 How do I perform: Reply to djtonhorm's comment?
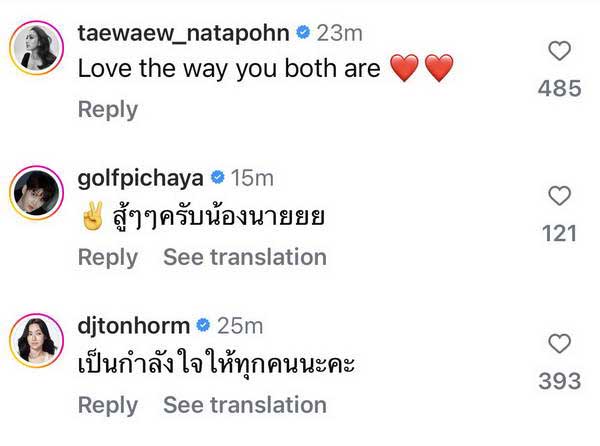107,405
